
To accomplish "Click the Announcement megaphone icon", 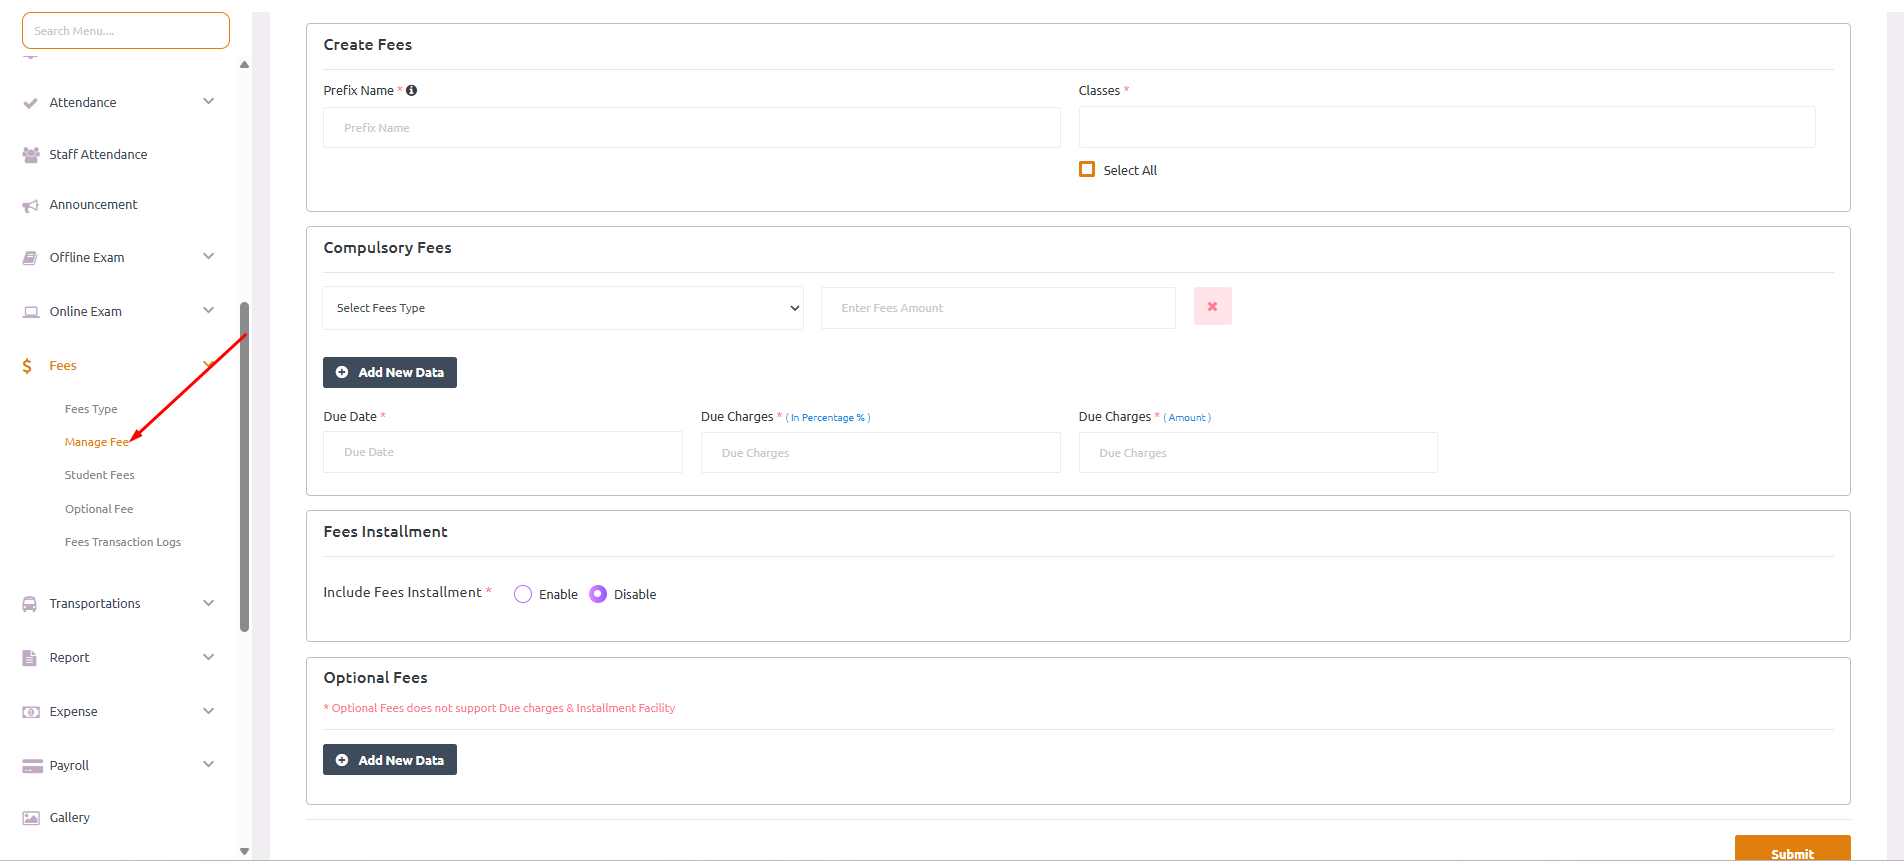I will click(x=30, y=206).
